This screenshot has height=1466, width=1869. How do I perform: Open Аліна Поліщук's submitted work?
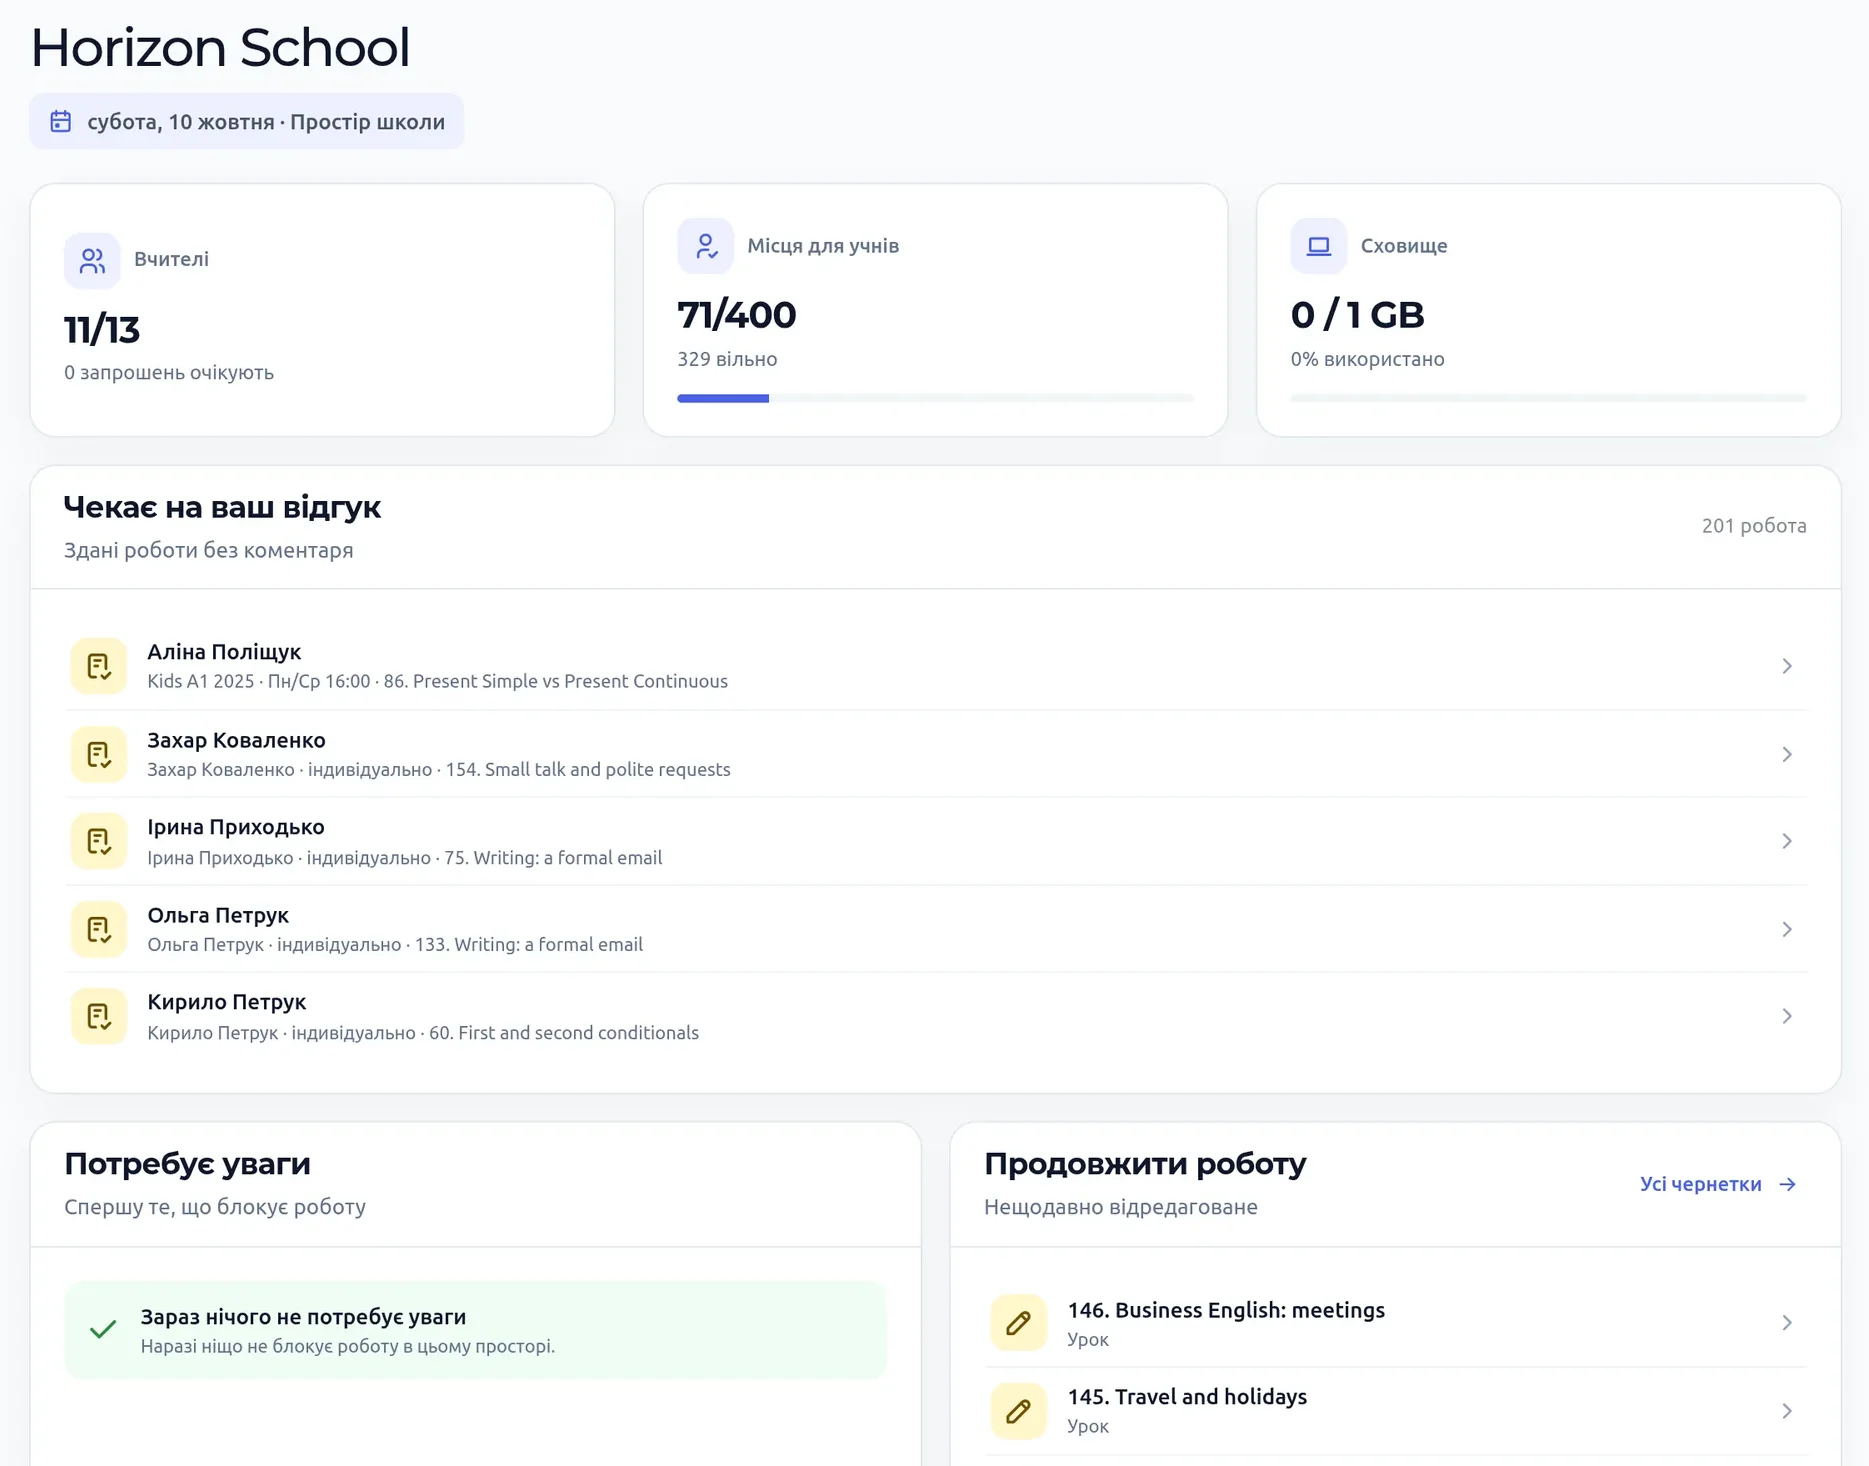936,666
